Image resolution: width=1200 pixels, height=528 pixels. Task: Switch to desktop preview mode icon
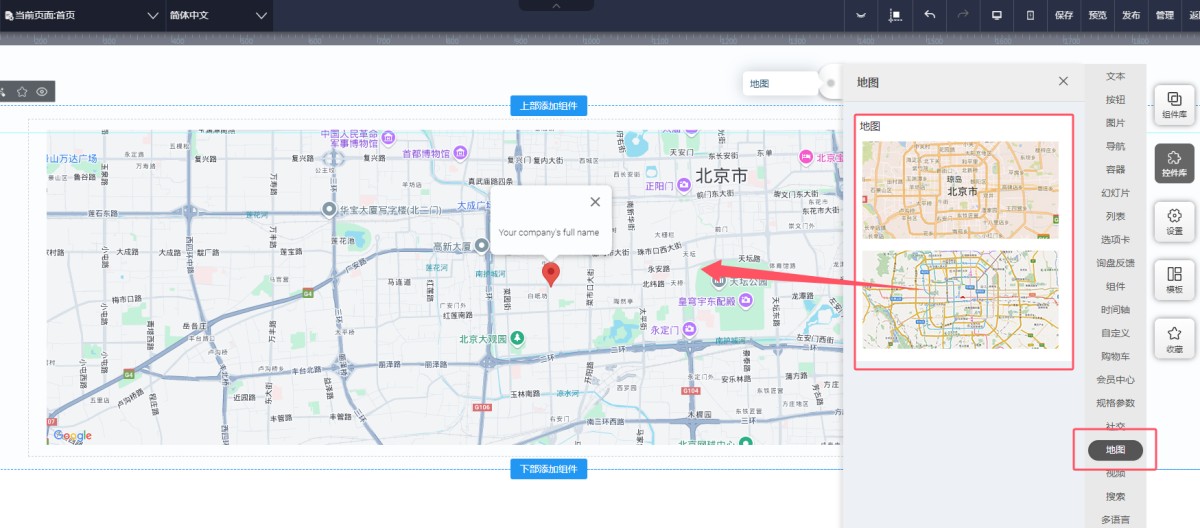coord(996,15)
